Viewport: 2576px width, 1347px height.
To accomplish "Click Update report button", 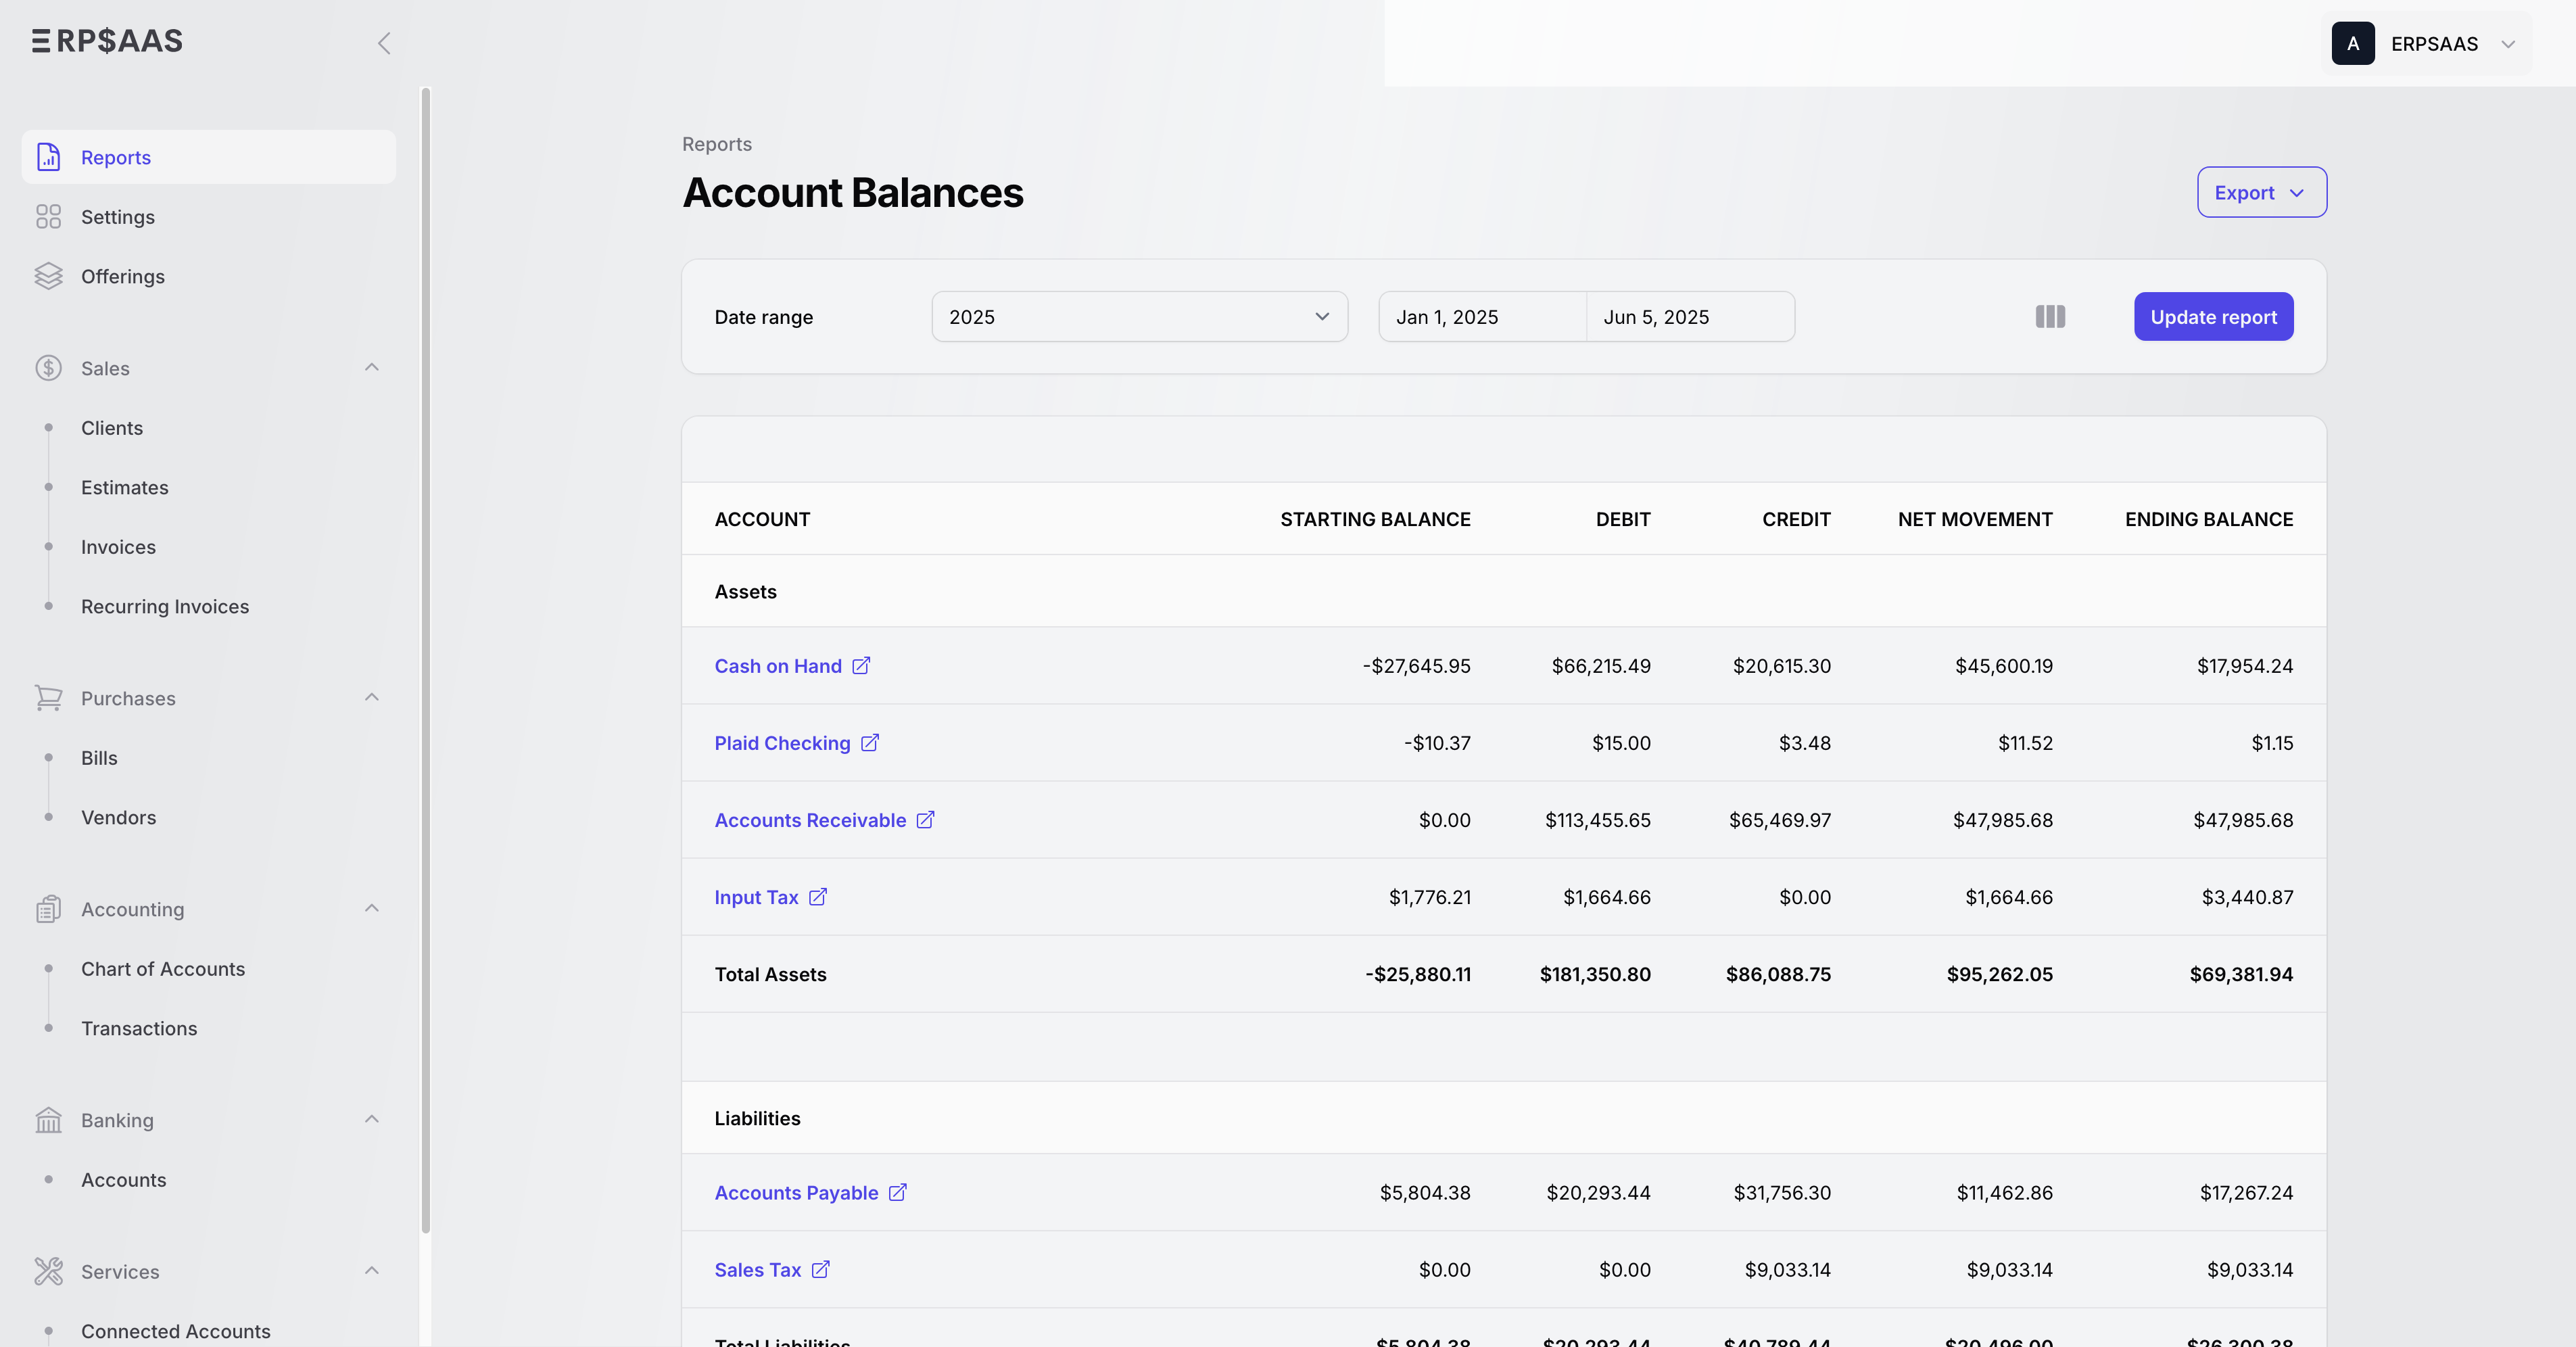I will 2214,317.
